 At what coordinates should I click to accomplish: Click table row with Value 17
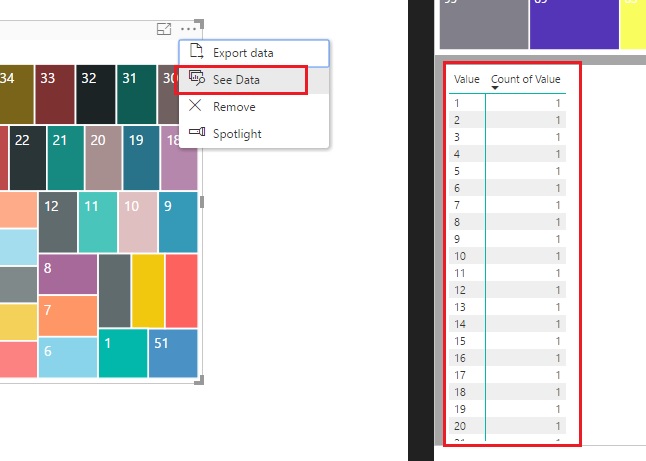pyautogui.click(x=508, y=375)
